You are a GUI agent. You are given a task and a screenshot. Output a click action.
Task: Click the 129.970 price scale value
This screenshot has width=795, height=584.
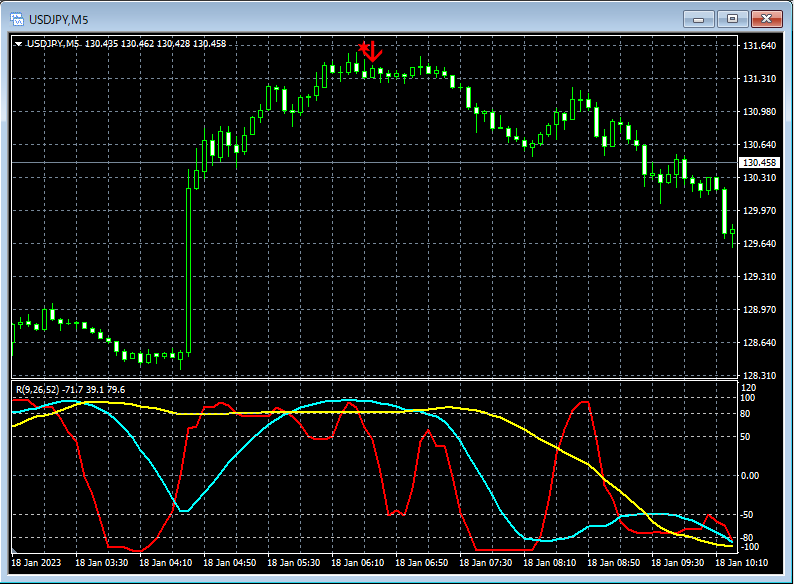coord(759,211)
